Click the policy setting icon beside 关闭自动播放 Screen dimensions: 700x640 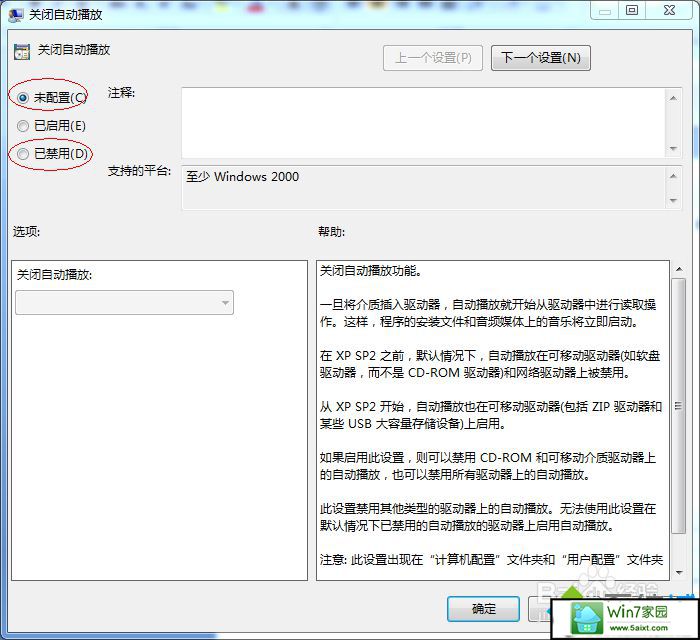21,51
